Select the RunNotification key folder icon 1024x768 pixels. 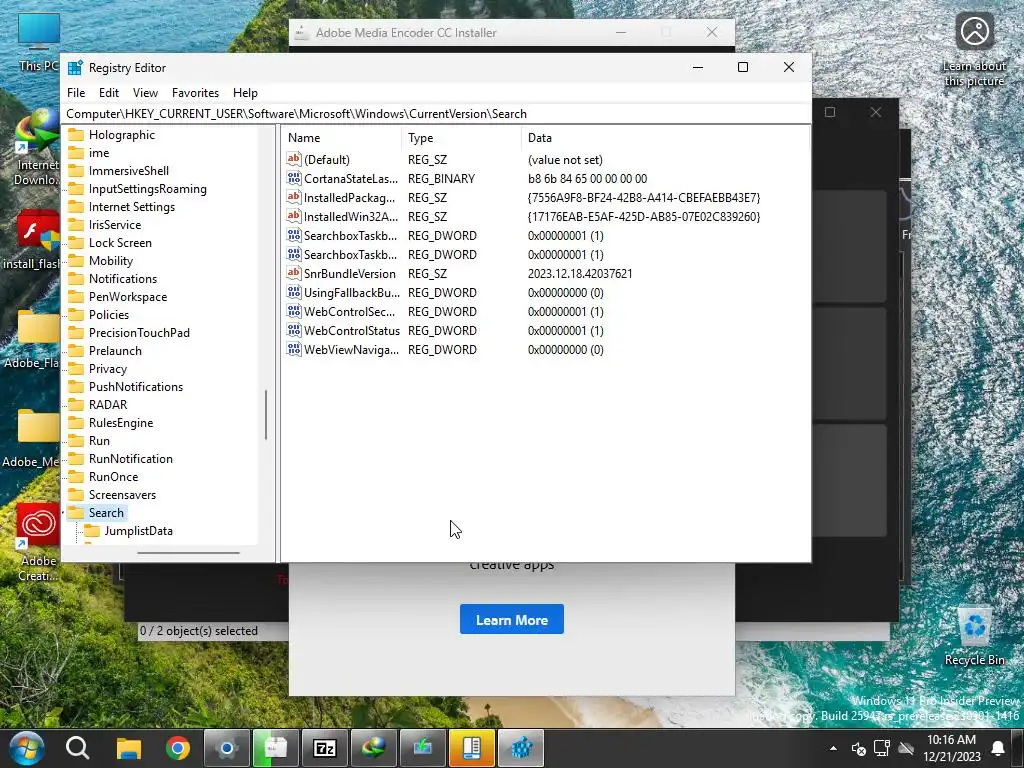76,458
